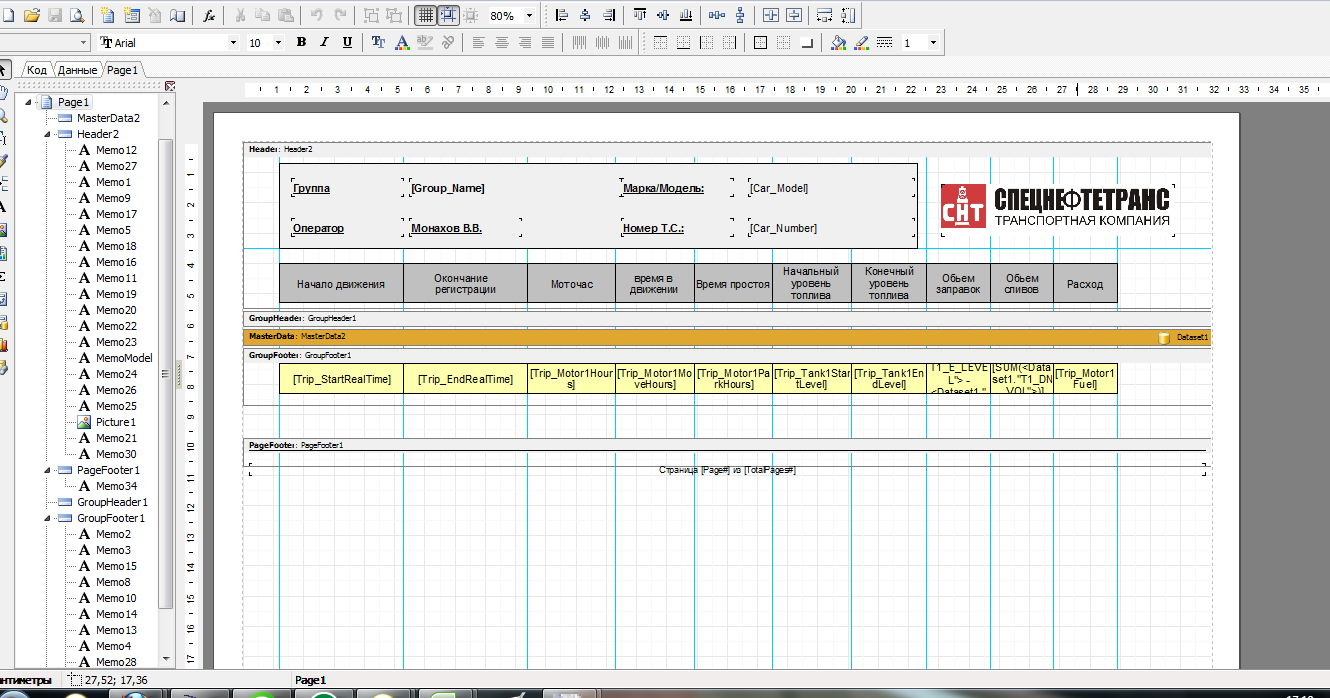Align selected objects to right edges
Screen dimensions: 1330x698
pyautogui.click(x=609, y=16)
